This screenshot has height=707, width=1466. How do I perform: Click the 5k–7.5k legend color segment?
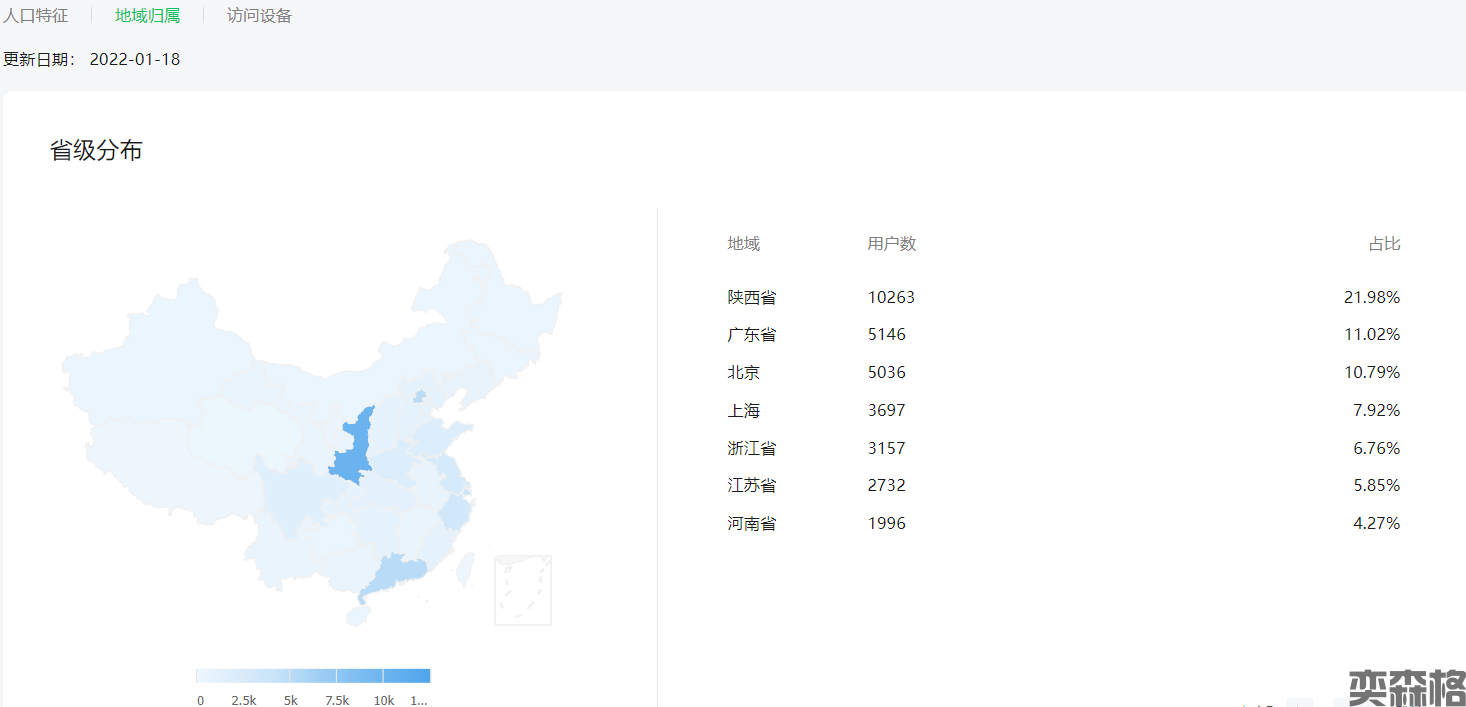(313, 676)
